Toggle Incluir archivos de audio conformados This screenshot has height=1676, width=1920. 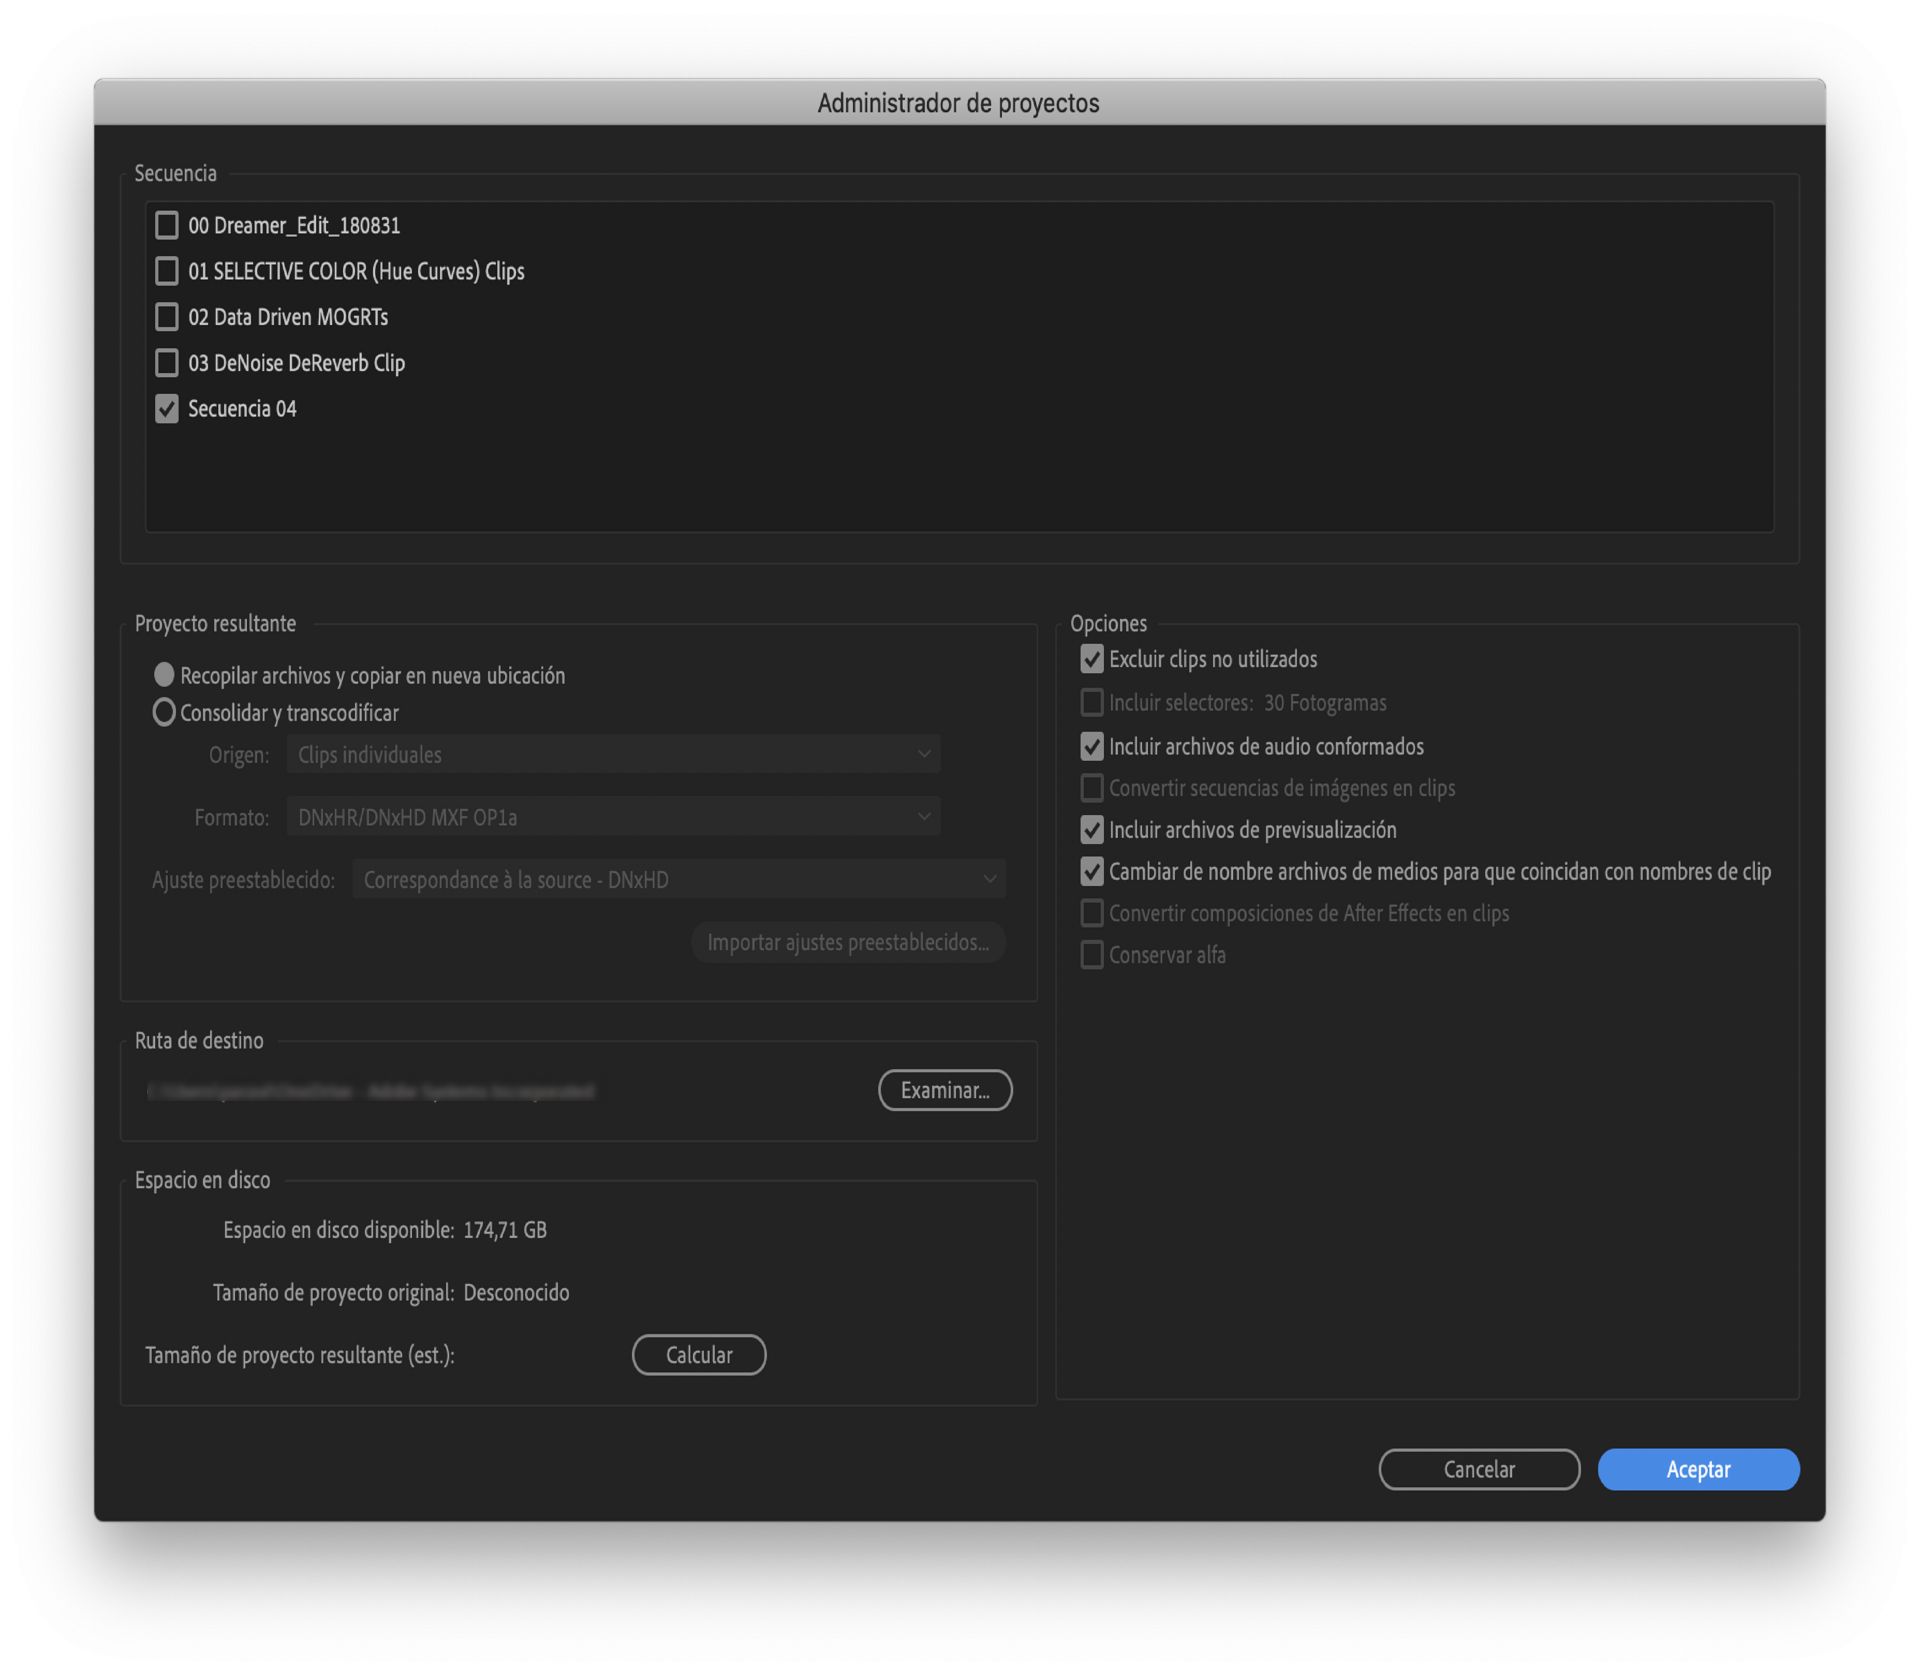click(1092, 747)
